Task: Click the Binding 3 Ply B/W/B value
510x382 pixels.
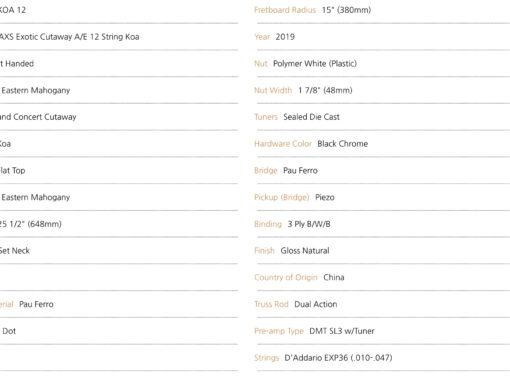Action: 309,224
